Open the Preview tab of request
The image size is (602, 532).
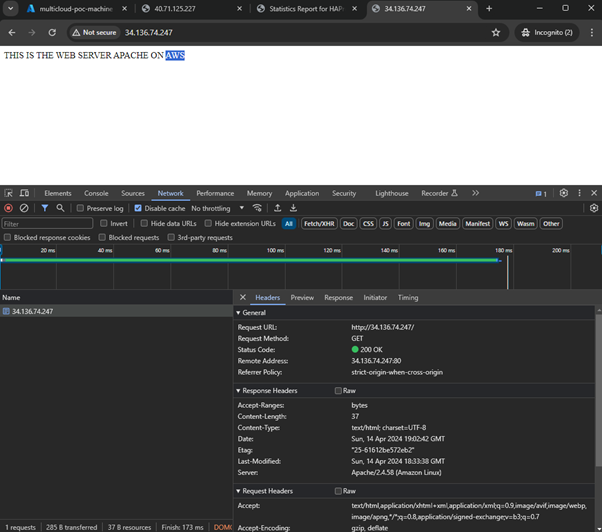(302, 297)
